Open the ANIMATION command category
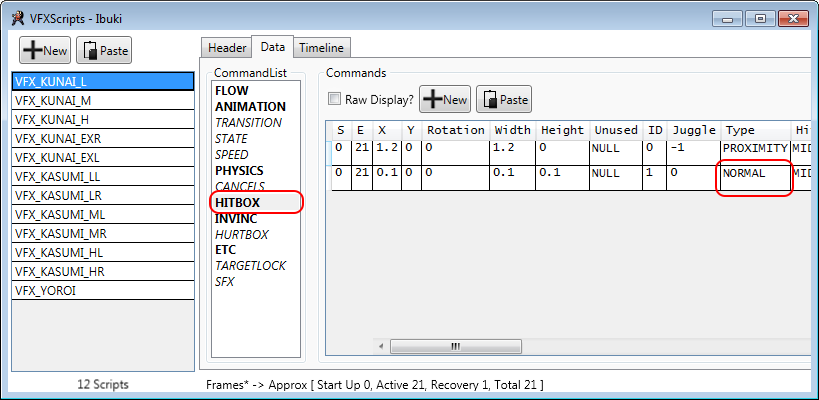The image size is (819, 400). point(249,106)
